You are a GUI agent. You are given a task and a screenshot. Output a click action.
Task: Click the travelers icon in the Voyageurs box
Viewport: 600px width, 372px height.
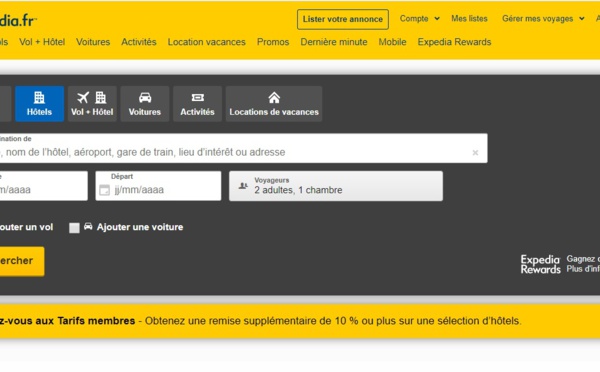(243, 186)
